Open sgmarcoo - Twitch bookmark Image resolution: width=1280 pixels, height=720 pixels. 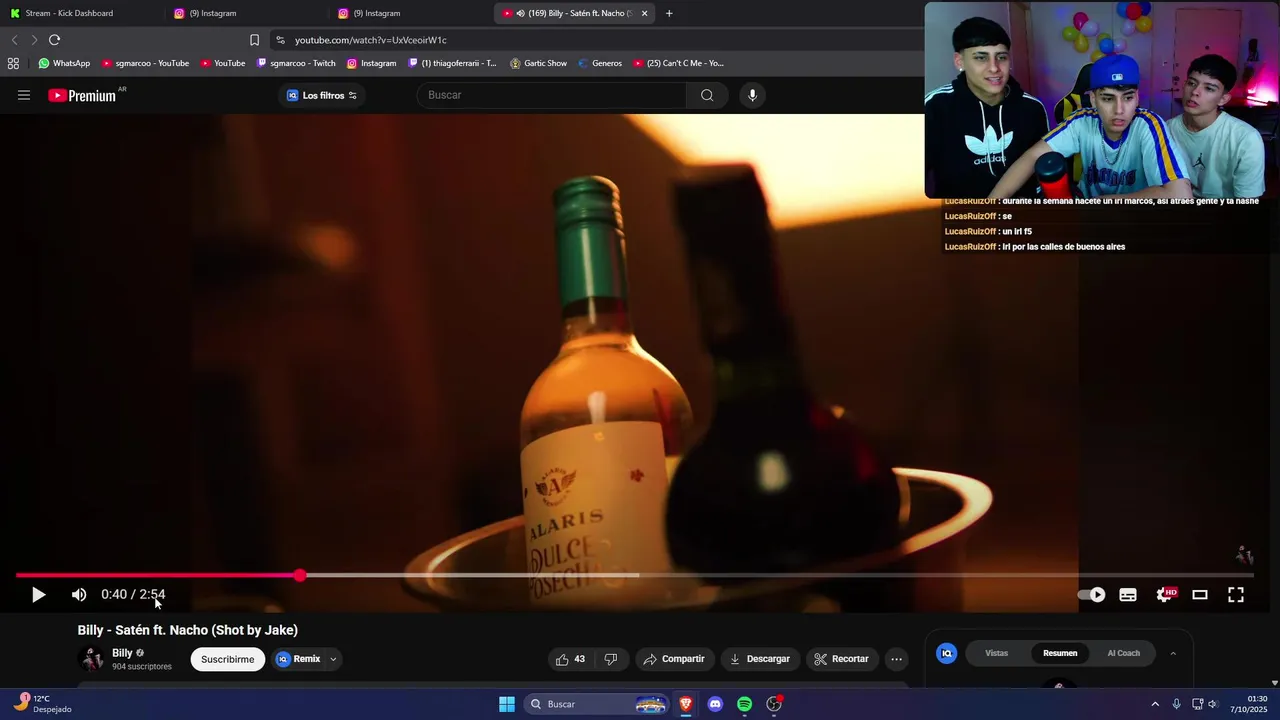296,63
